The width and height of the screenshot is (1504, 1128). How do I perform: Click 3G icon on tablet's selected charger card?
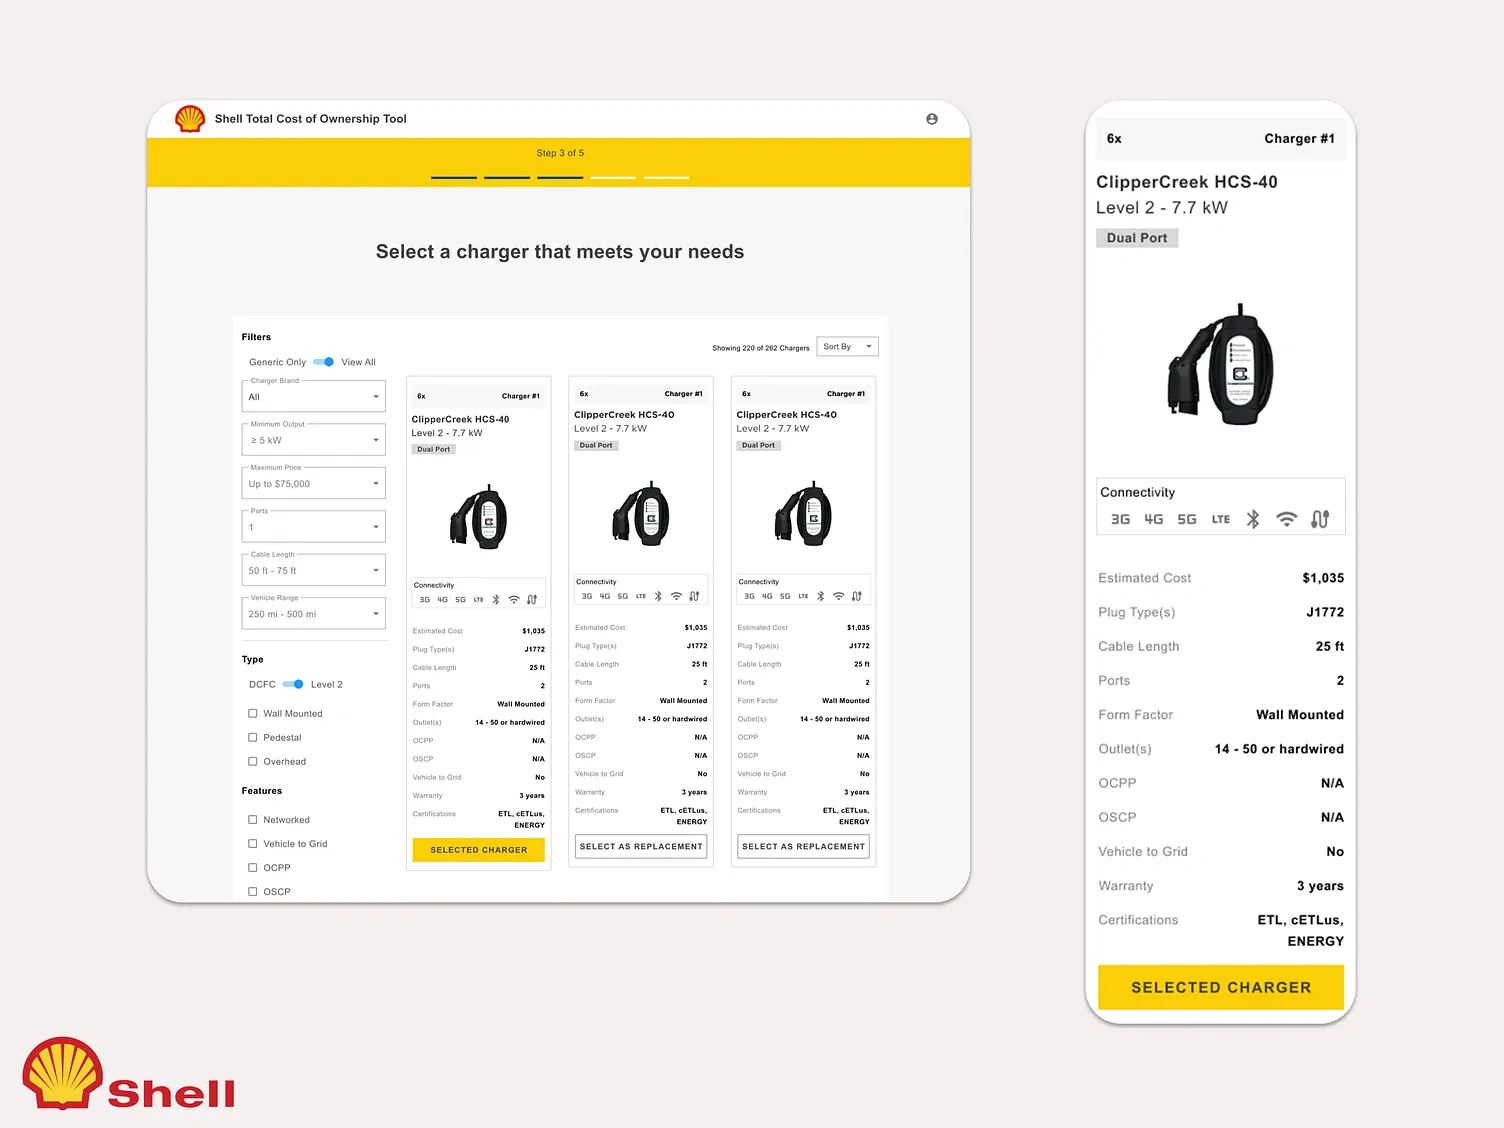(425, 600)
